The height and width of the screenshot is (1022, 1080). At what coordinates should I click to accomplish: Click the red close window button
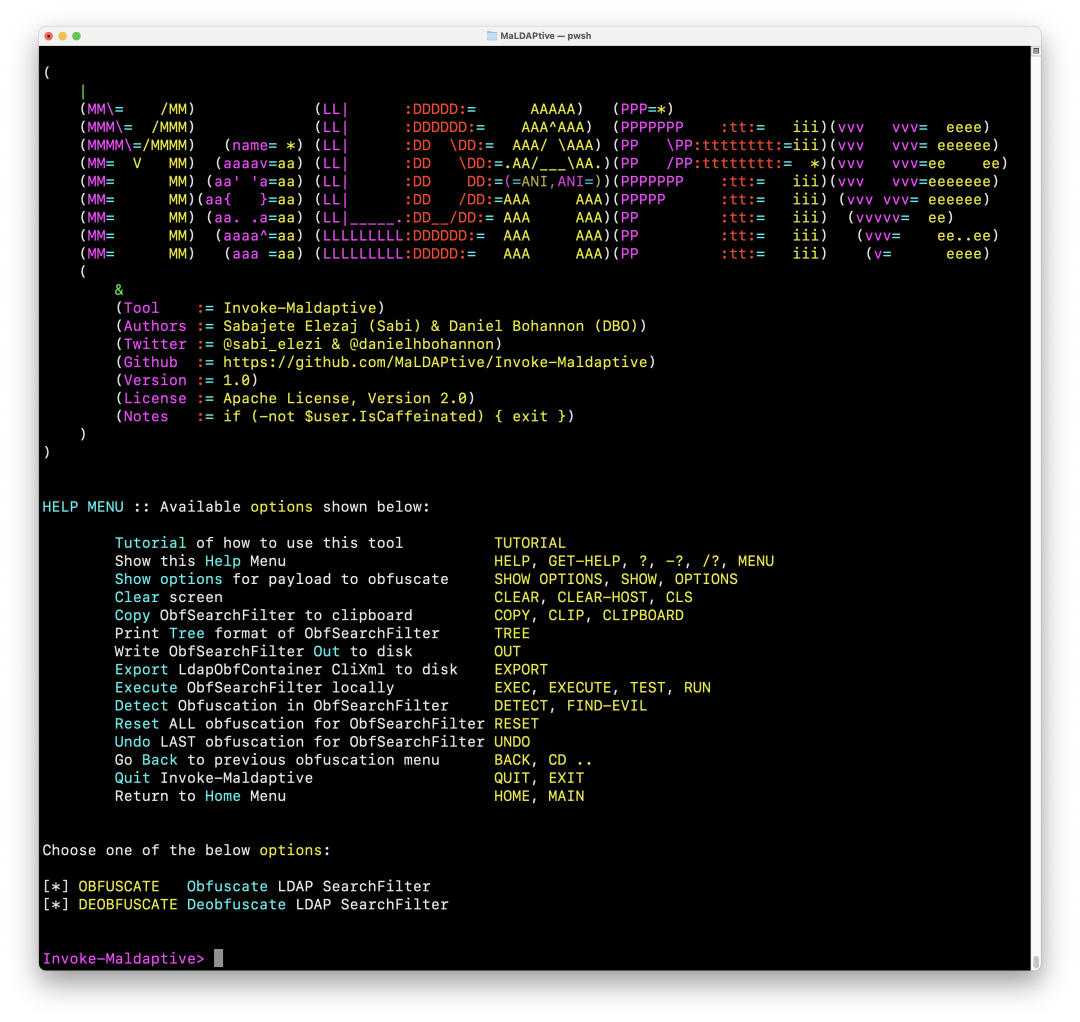(49, 36)
